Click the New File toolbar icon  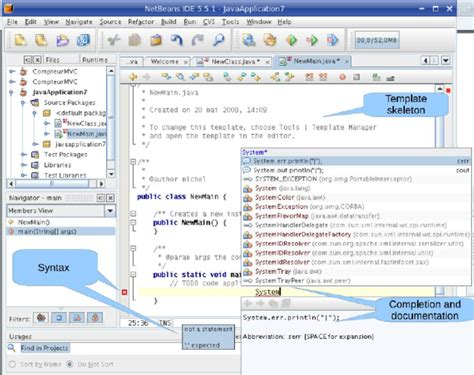tap(20, 40)
